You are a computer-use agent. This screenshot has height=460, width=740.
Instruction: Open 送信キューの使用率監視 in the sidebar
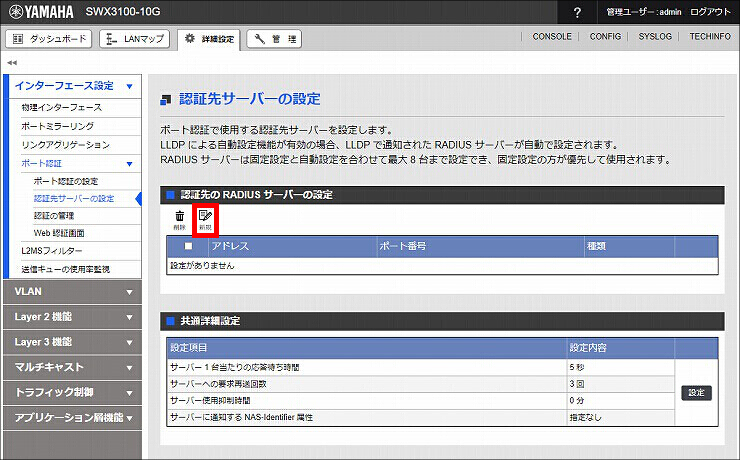(x=66, y=269)
